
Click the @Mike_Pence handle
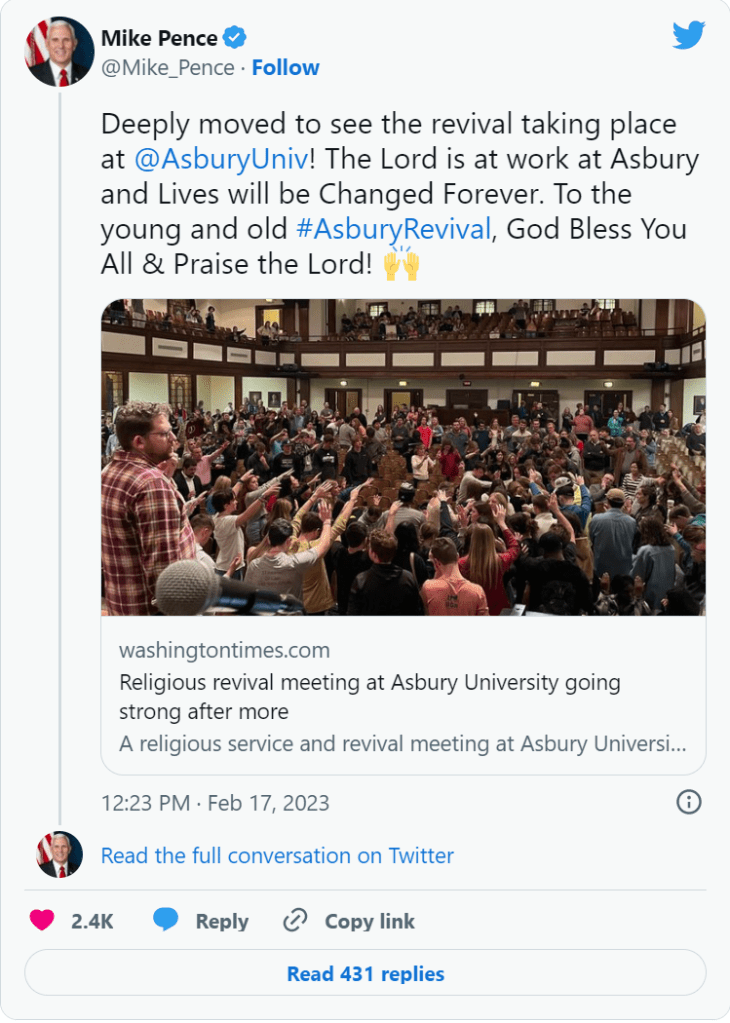[x=167, y=68]
